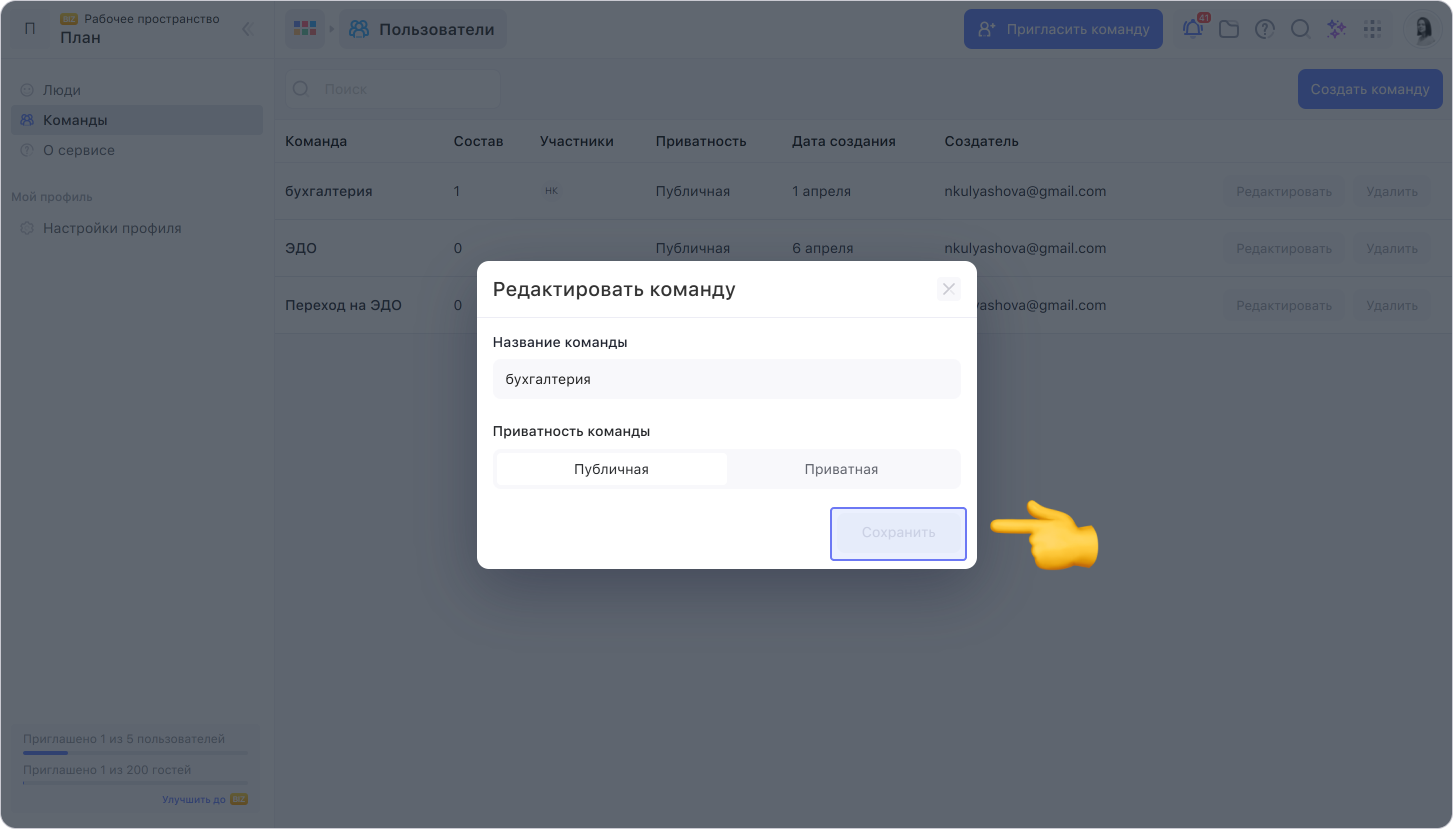Open the grid apps menu icon
Viewport: 1453px width, 829px height.
1372,29
